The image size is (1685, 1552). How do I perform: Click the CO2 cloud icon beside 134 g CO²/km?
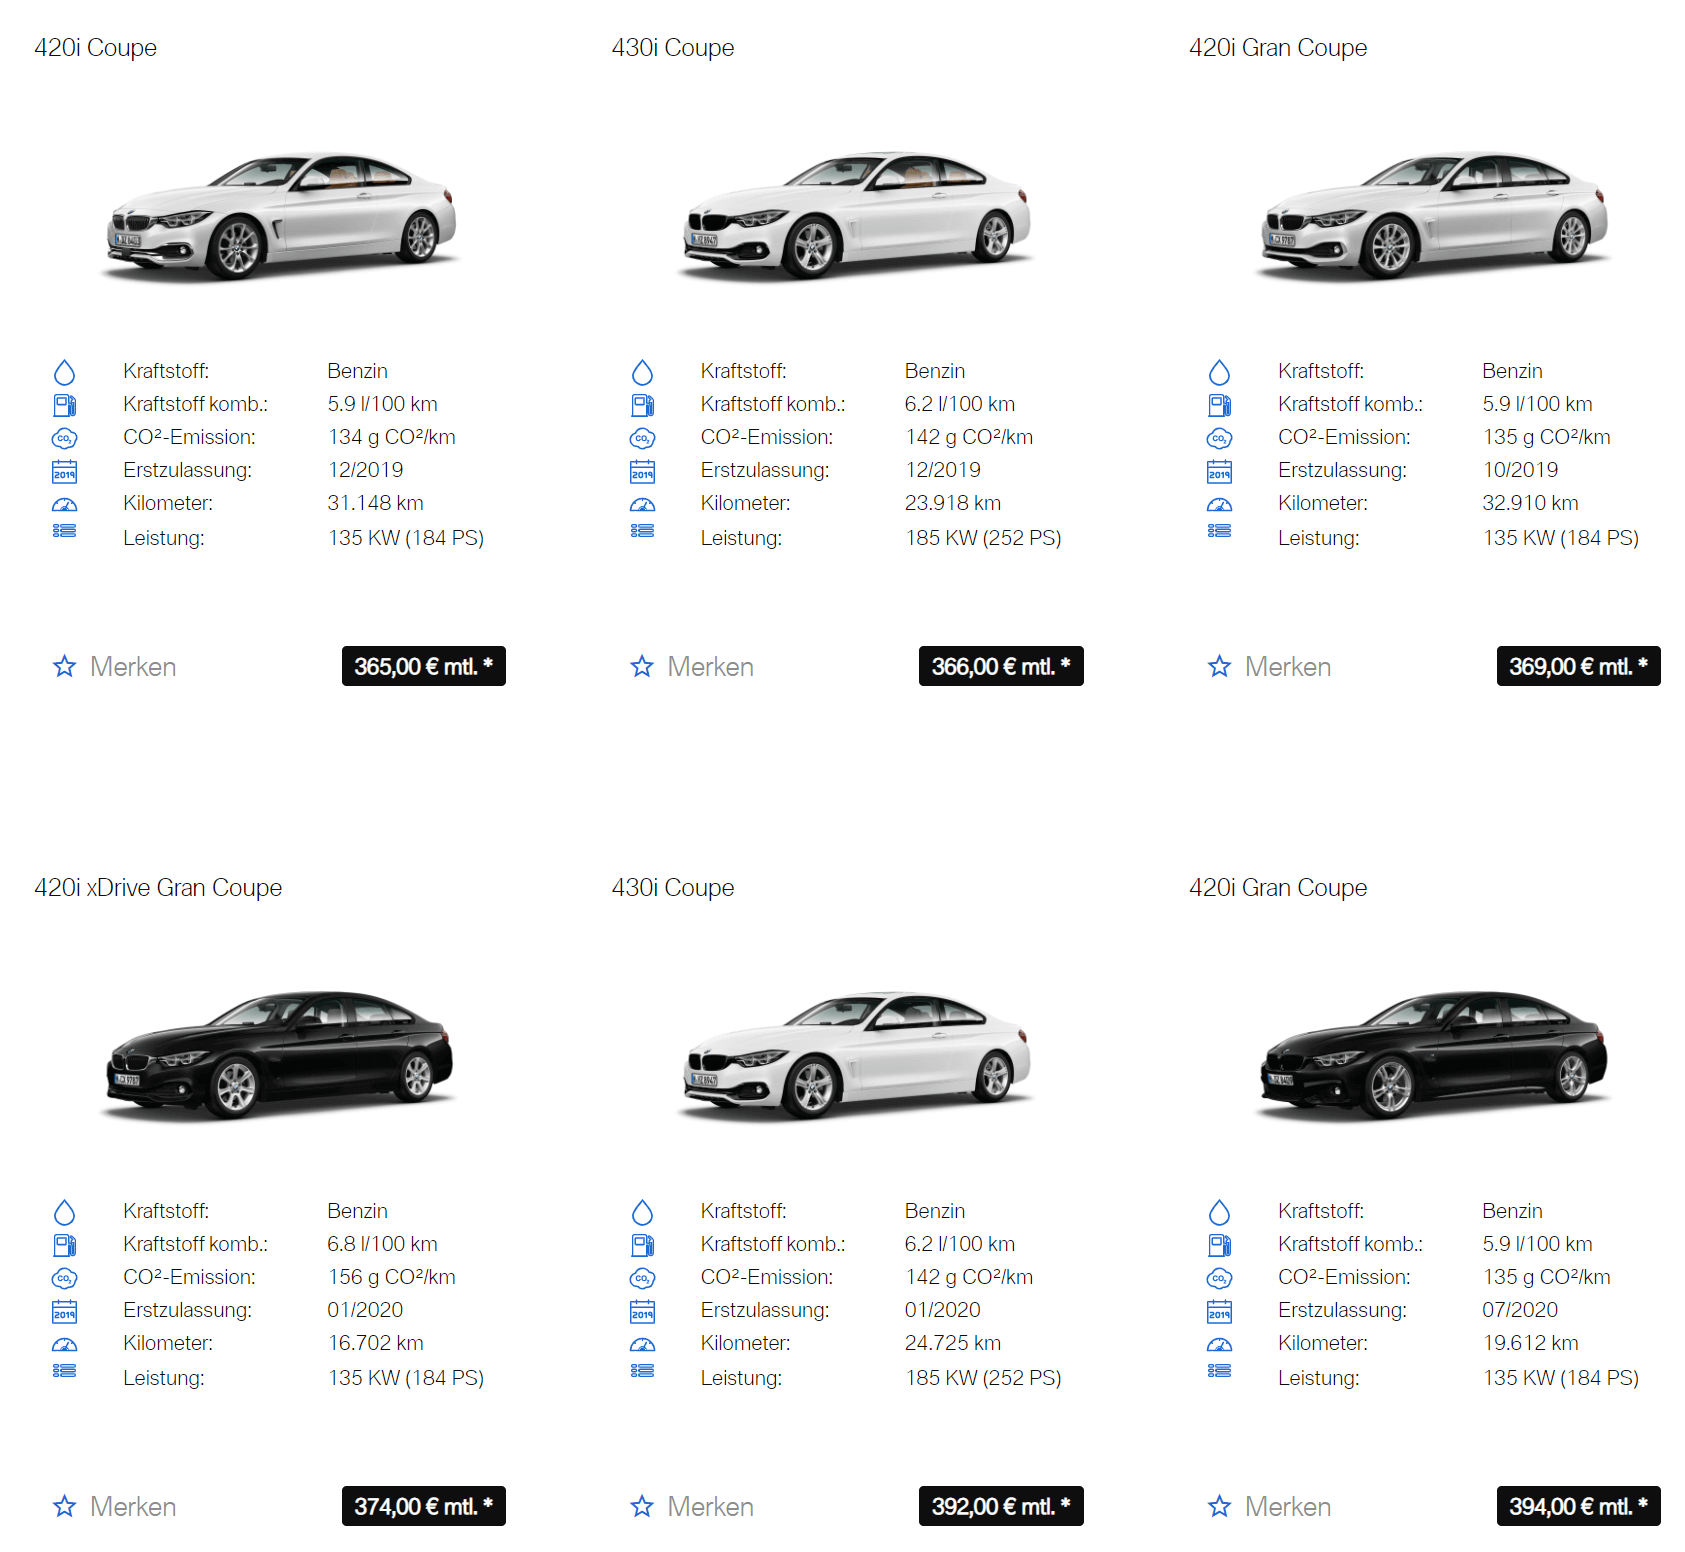[64, 438]
